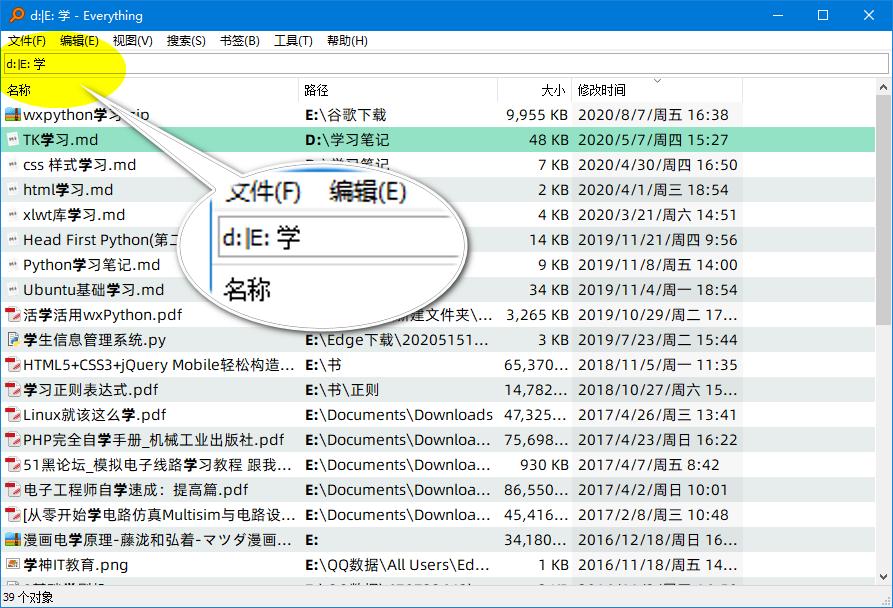Viewport: 893px width, 608px height.
Task: Click the Python icon of 学生信息管理系统.py
Action: tap(14, 339)
